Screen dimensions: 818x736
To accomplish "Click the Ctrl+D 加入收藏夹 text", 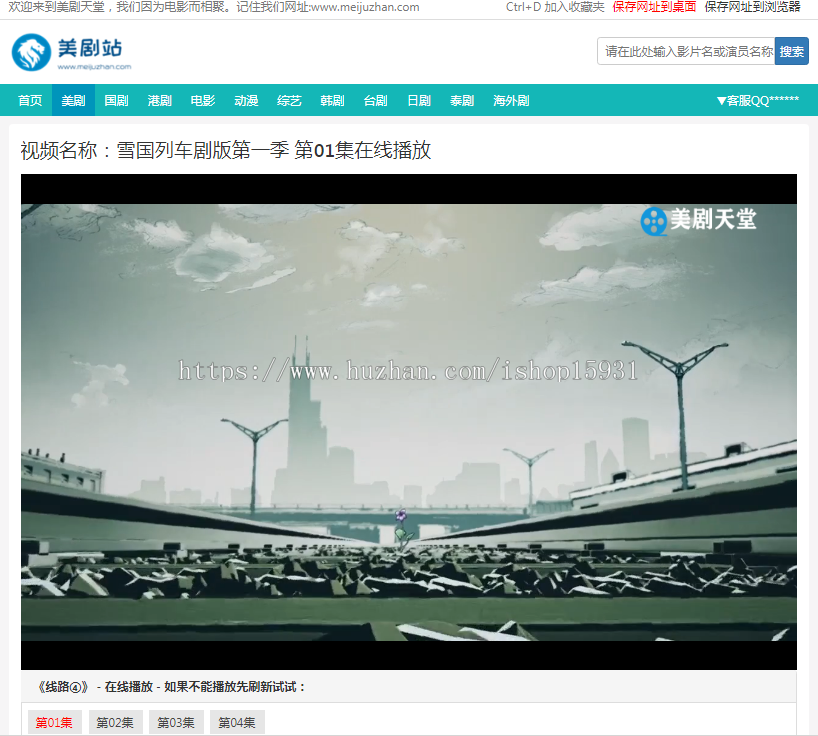I will pyautogui.click(x=555, y=7).
